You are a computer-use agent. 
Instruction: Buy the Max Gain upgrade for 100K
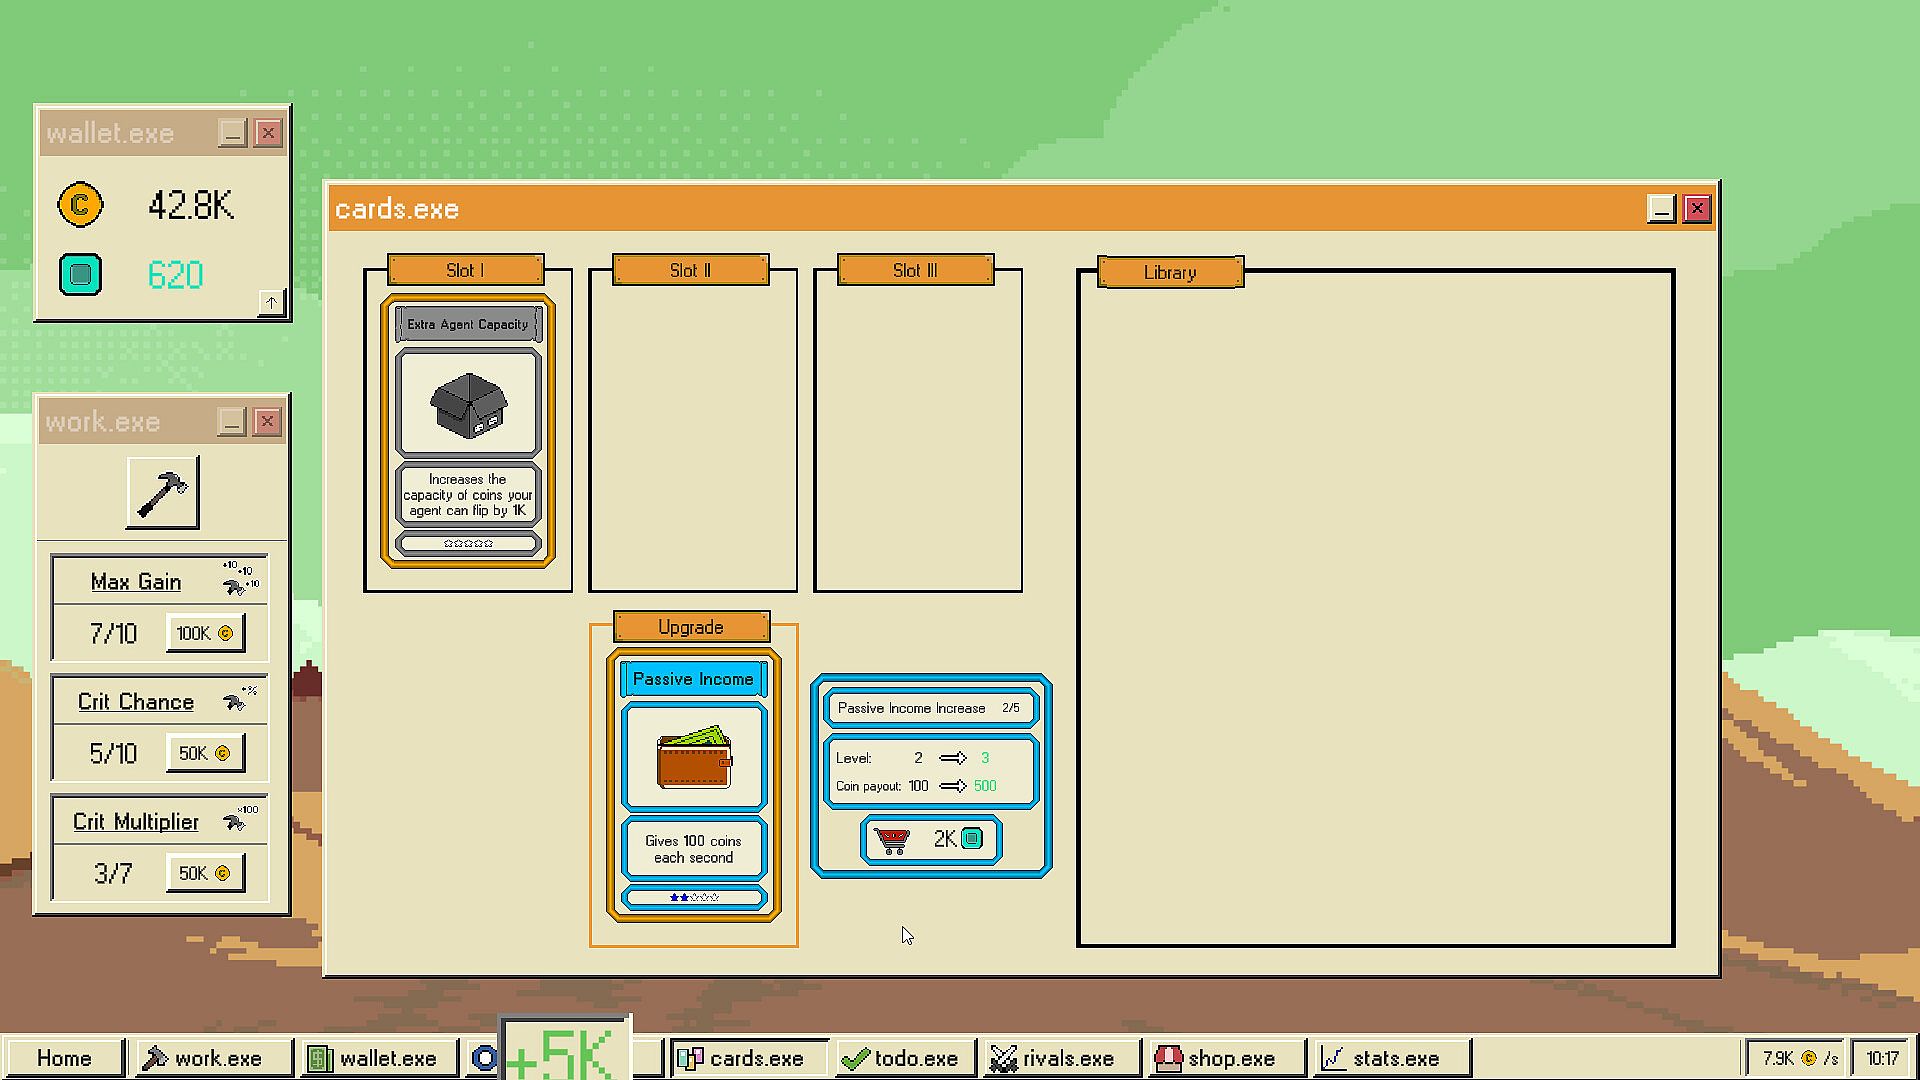[205, 633]
